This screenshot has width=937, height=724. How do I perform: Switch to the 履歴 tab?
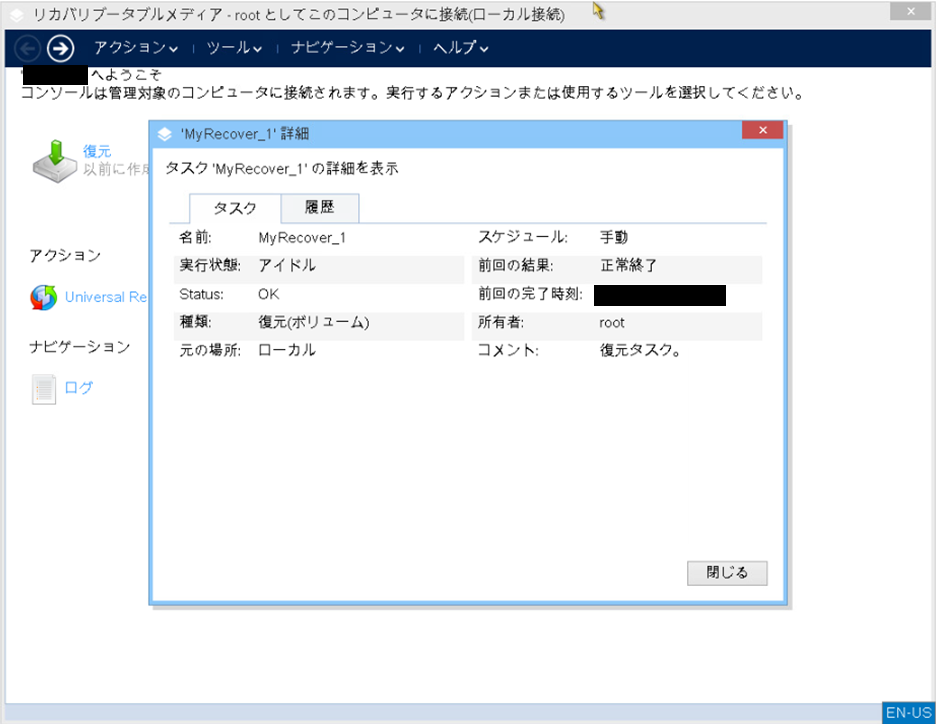coord(319,208)
